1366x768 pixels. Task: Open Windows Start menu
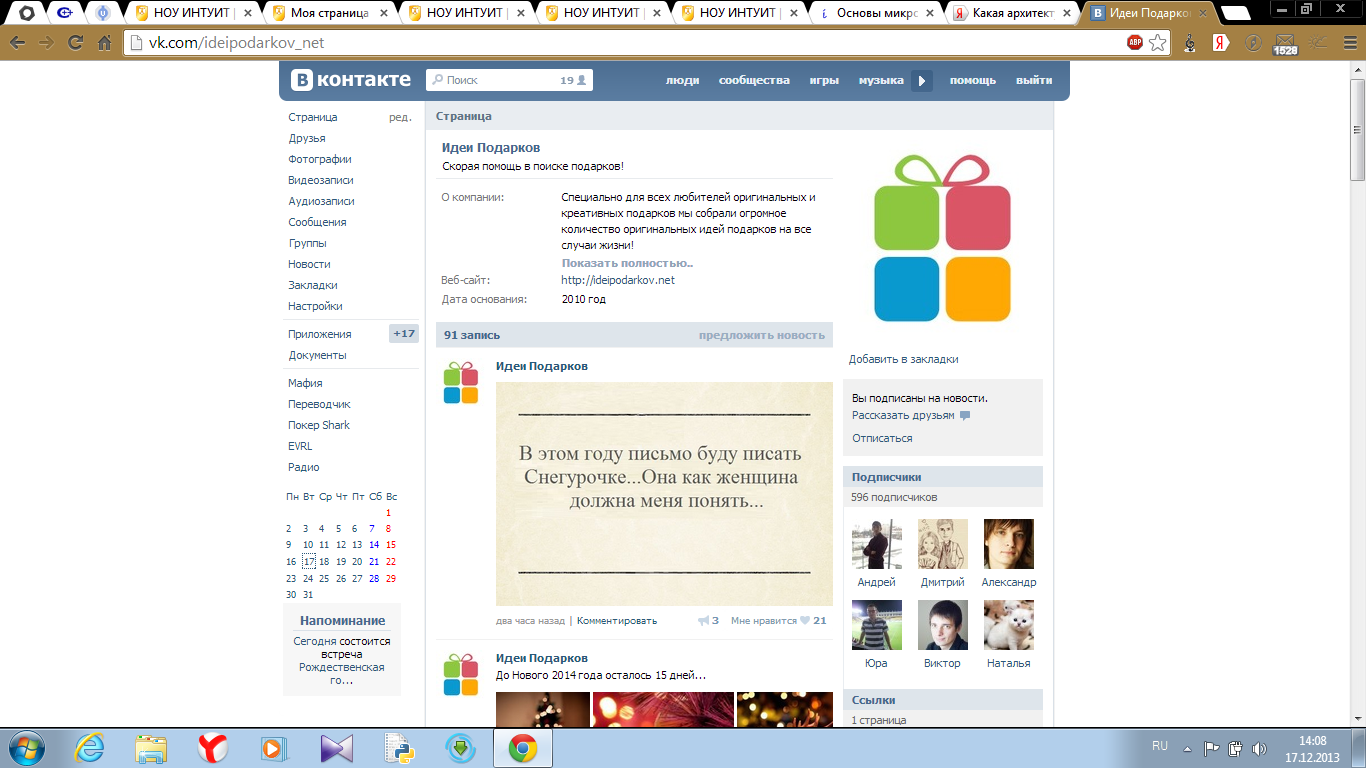pyautogui.click(x=26, y=748)
